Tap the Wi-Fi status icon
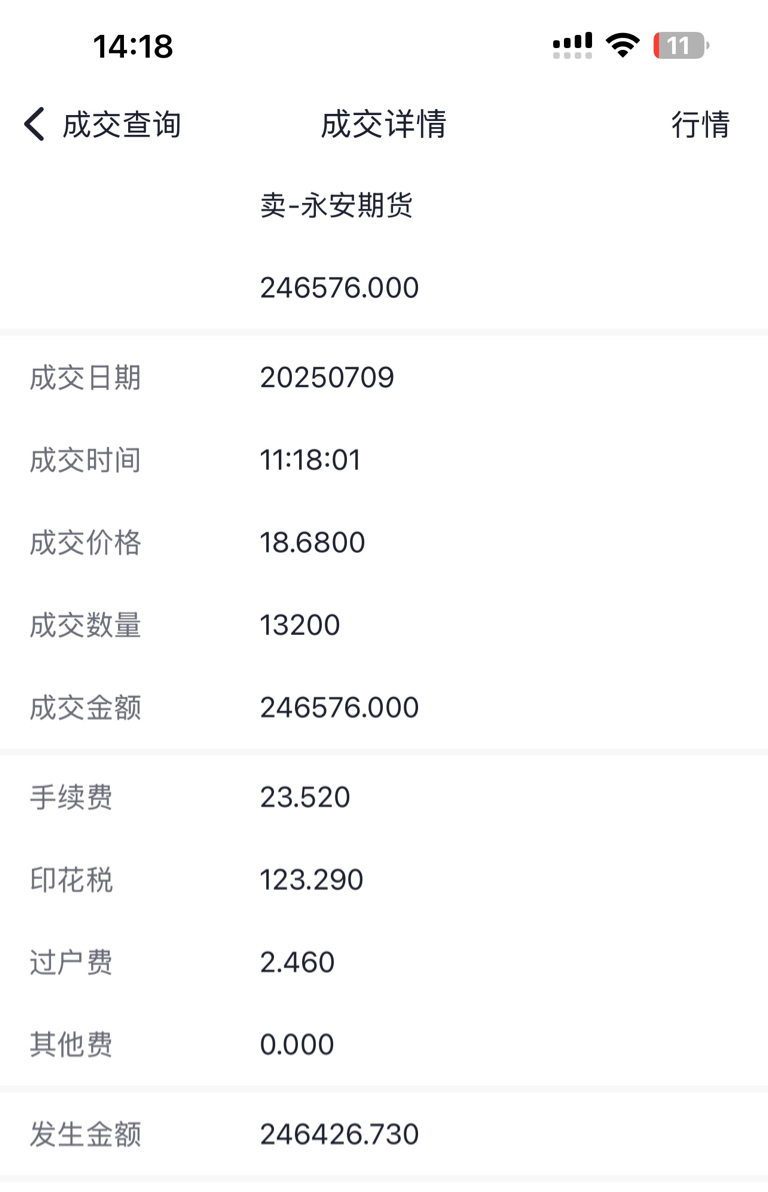 tap(623, 46)
